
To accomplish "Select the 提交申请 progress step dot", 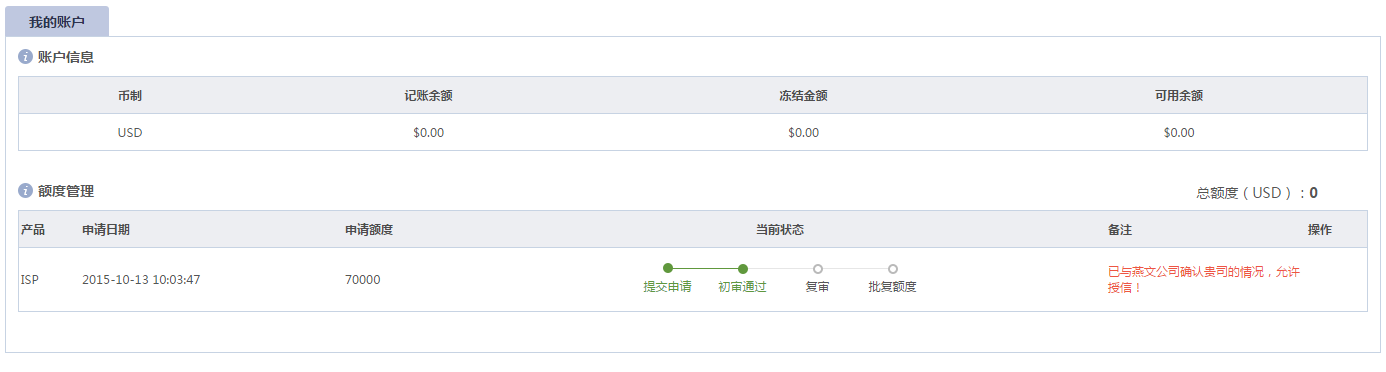I will [x=668, y=268].
